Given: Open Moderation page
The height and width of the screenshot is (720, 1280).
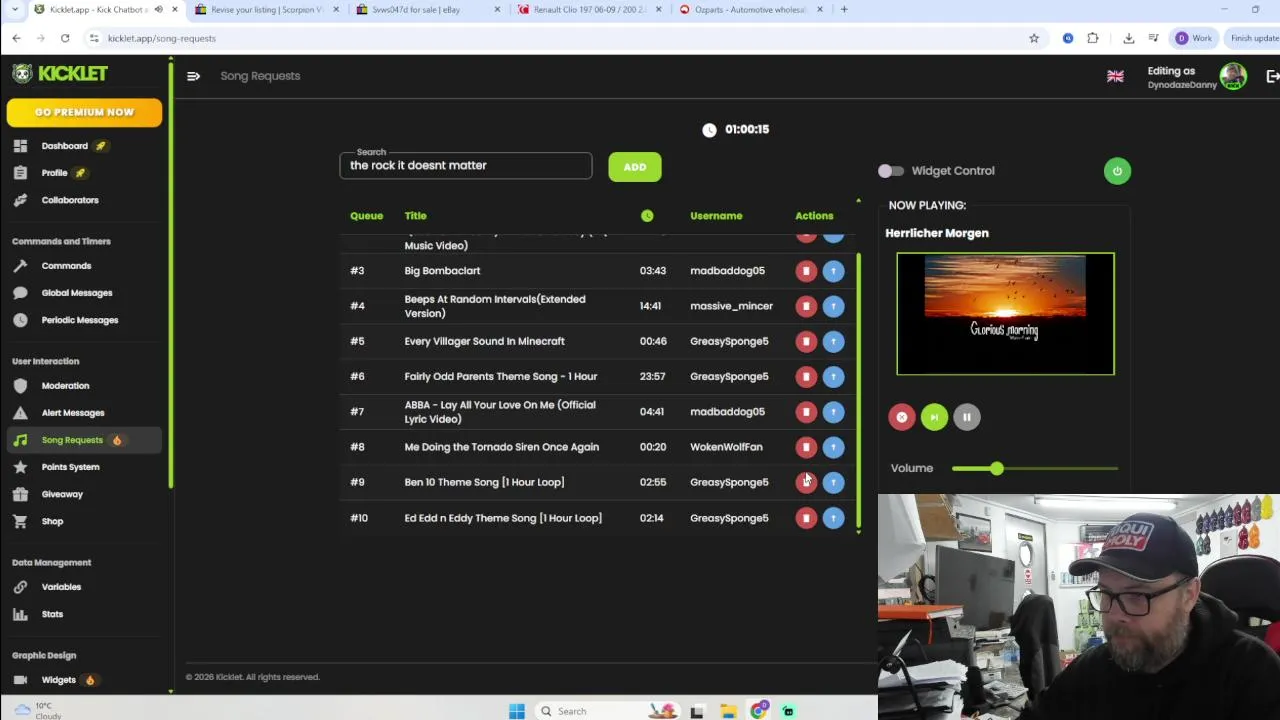Looking at the screenshot, I should (x=65, y=386).
